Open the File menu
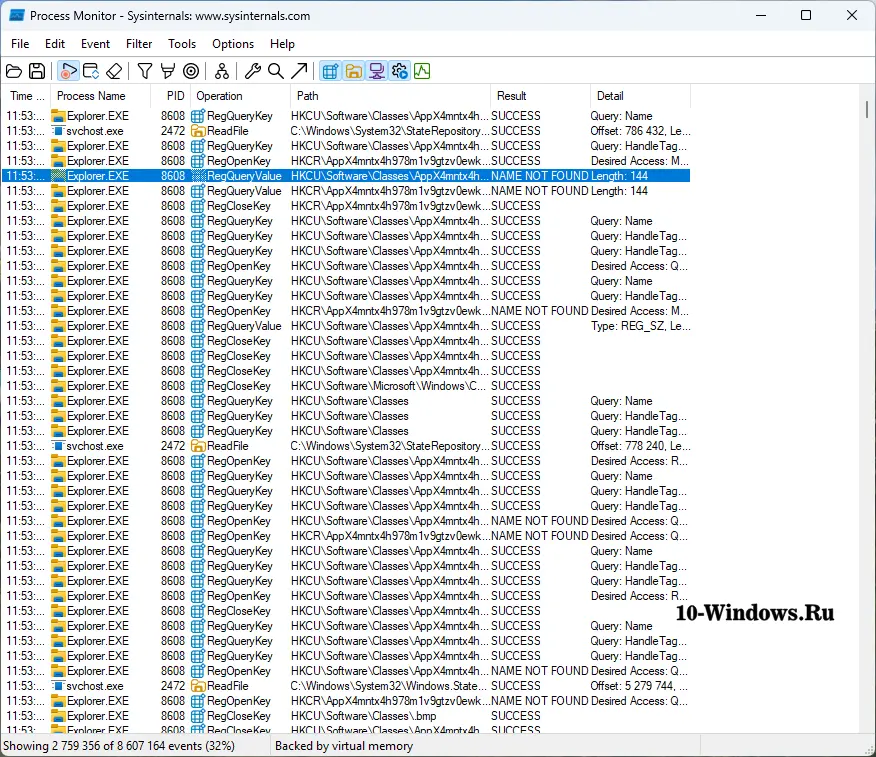This screenshot has width=876, height=757. pos(20,44)
